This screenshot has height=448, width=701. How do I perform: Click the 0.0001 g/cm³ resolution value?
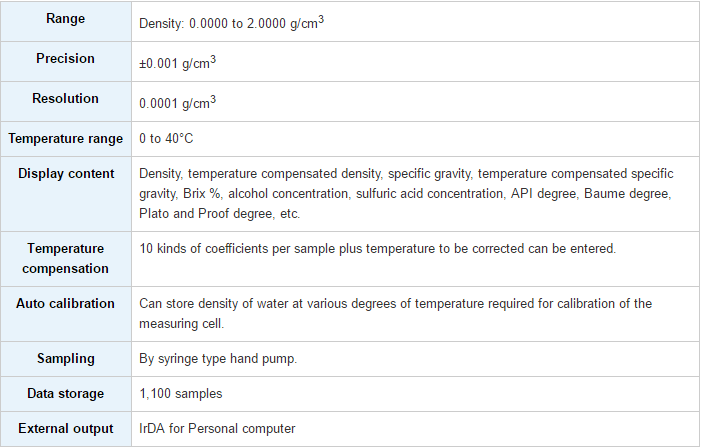pos(177,102)
